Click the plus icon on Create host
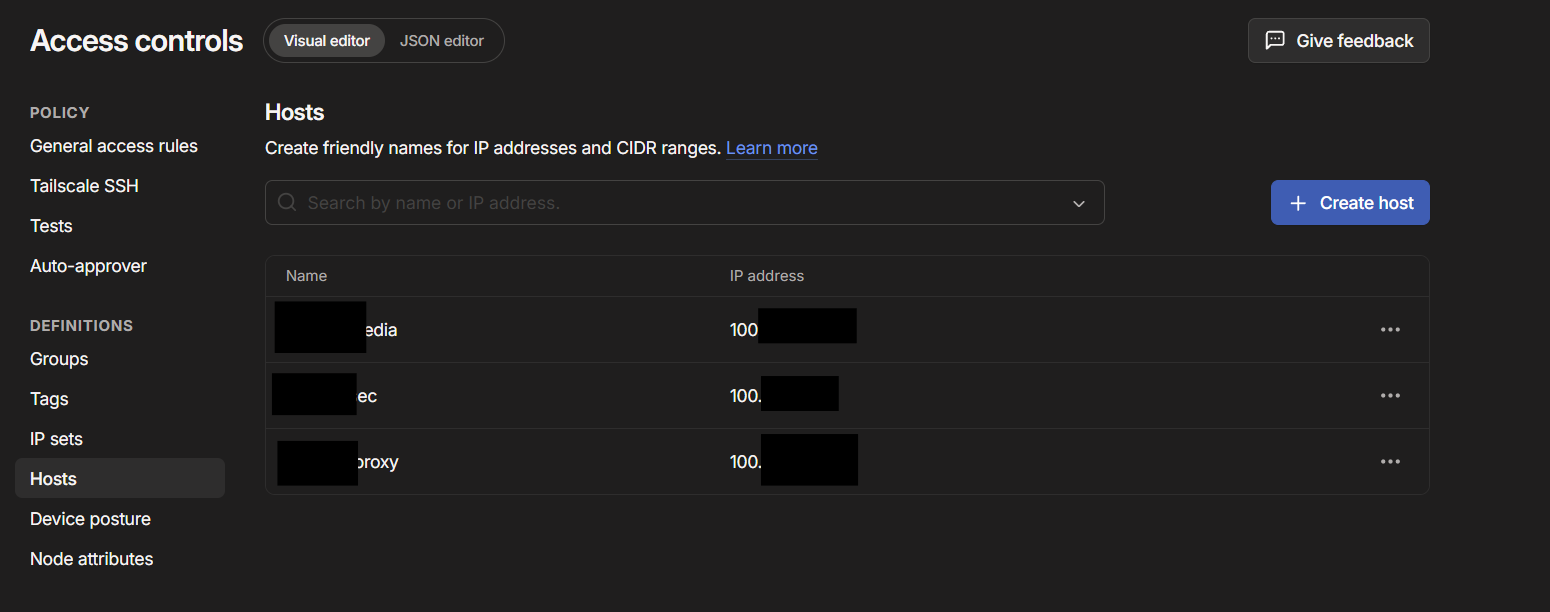Screen dimensions: 1550x612 point(1298,203)
